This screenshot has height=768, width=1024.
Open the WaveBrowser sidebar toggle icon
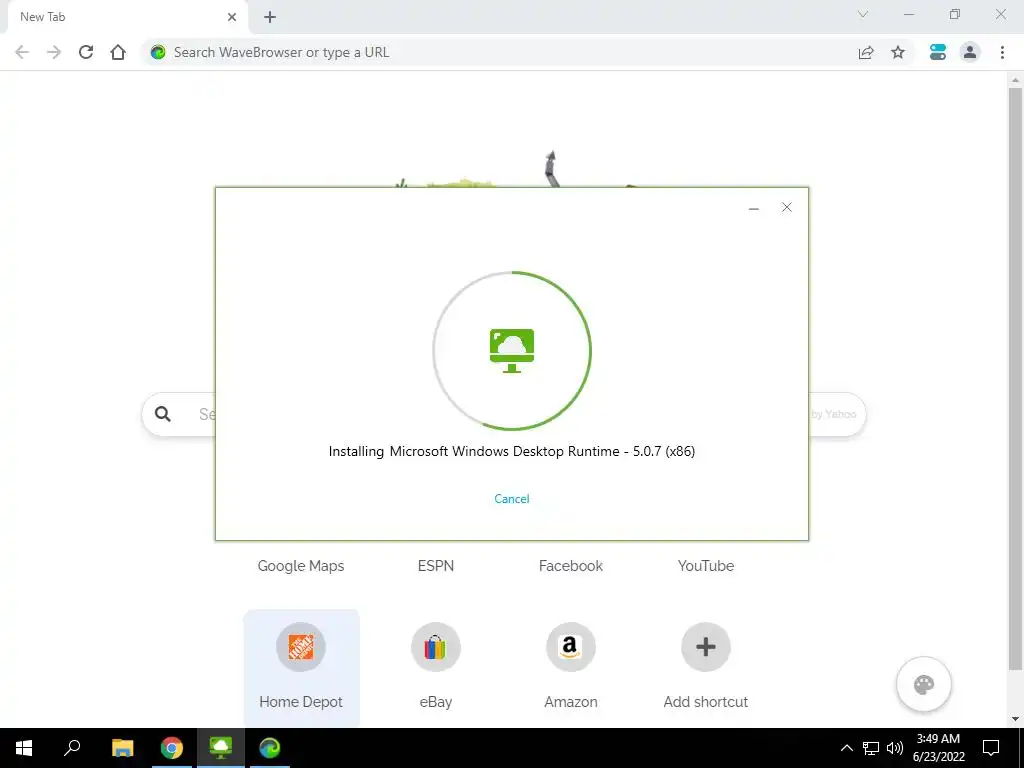(938, 52)
